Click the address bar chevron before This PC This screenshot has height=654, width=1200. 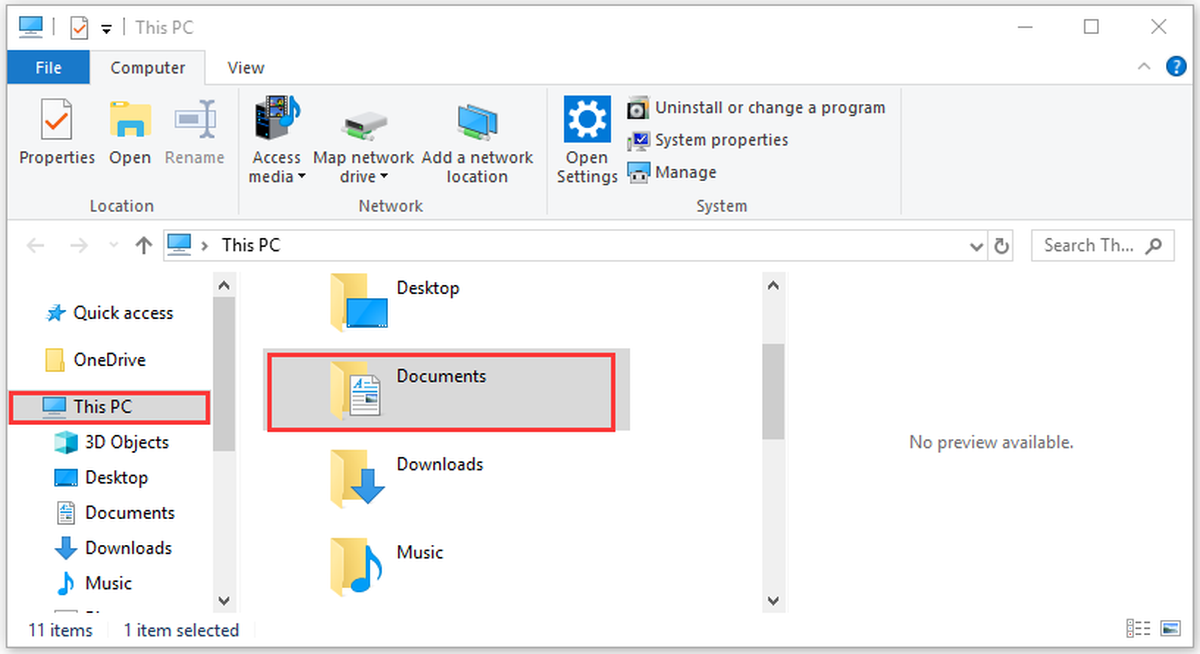pyautogui.click(x=206, y=245)
